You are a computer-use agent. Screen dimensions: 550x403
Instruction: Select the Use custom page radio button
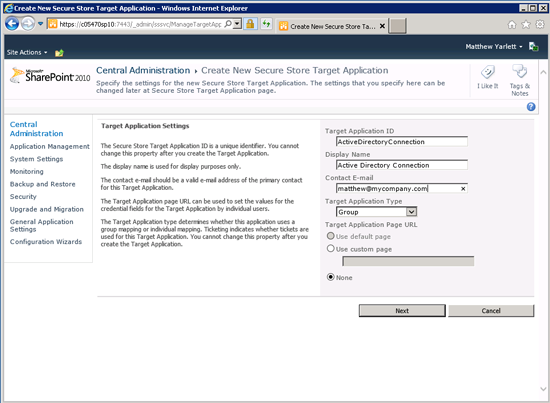tap(330, 249)
